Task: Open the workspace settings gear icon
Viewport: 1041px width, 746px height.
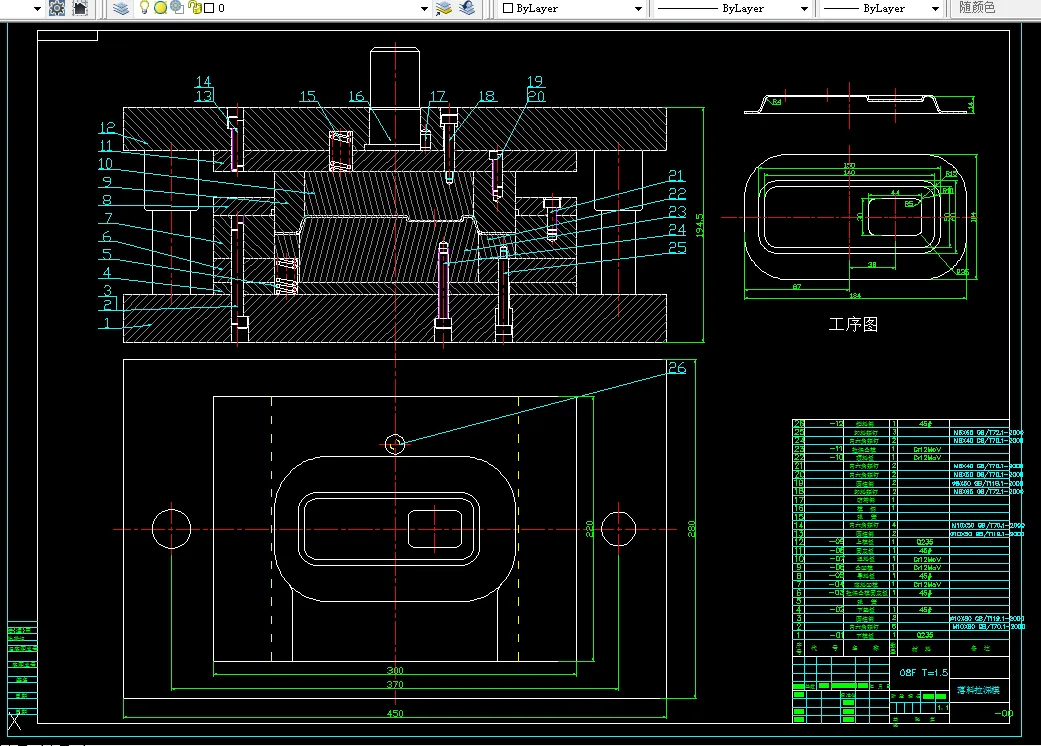Action: tap(57, 8)
